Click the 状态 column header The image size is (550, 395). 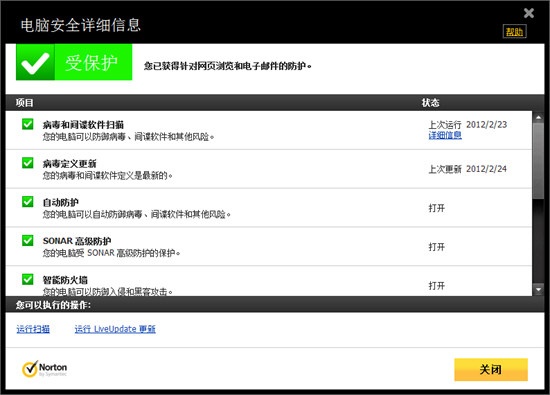pyautogui.click(x=430, y=103)
